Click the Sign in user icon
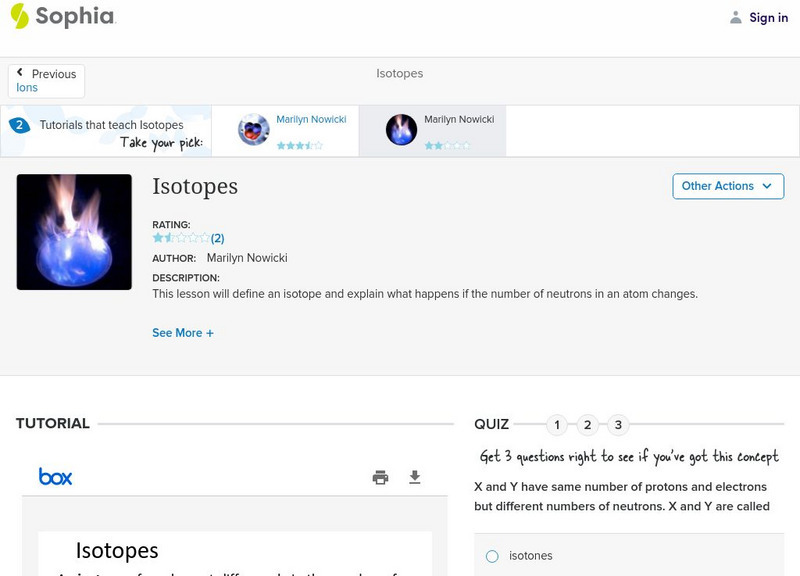800x576 pixels. [x=736, y=17]
